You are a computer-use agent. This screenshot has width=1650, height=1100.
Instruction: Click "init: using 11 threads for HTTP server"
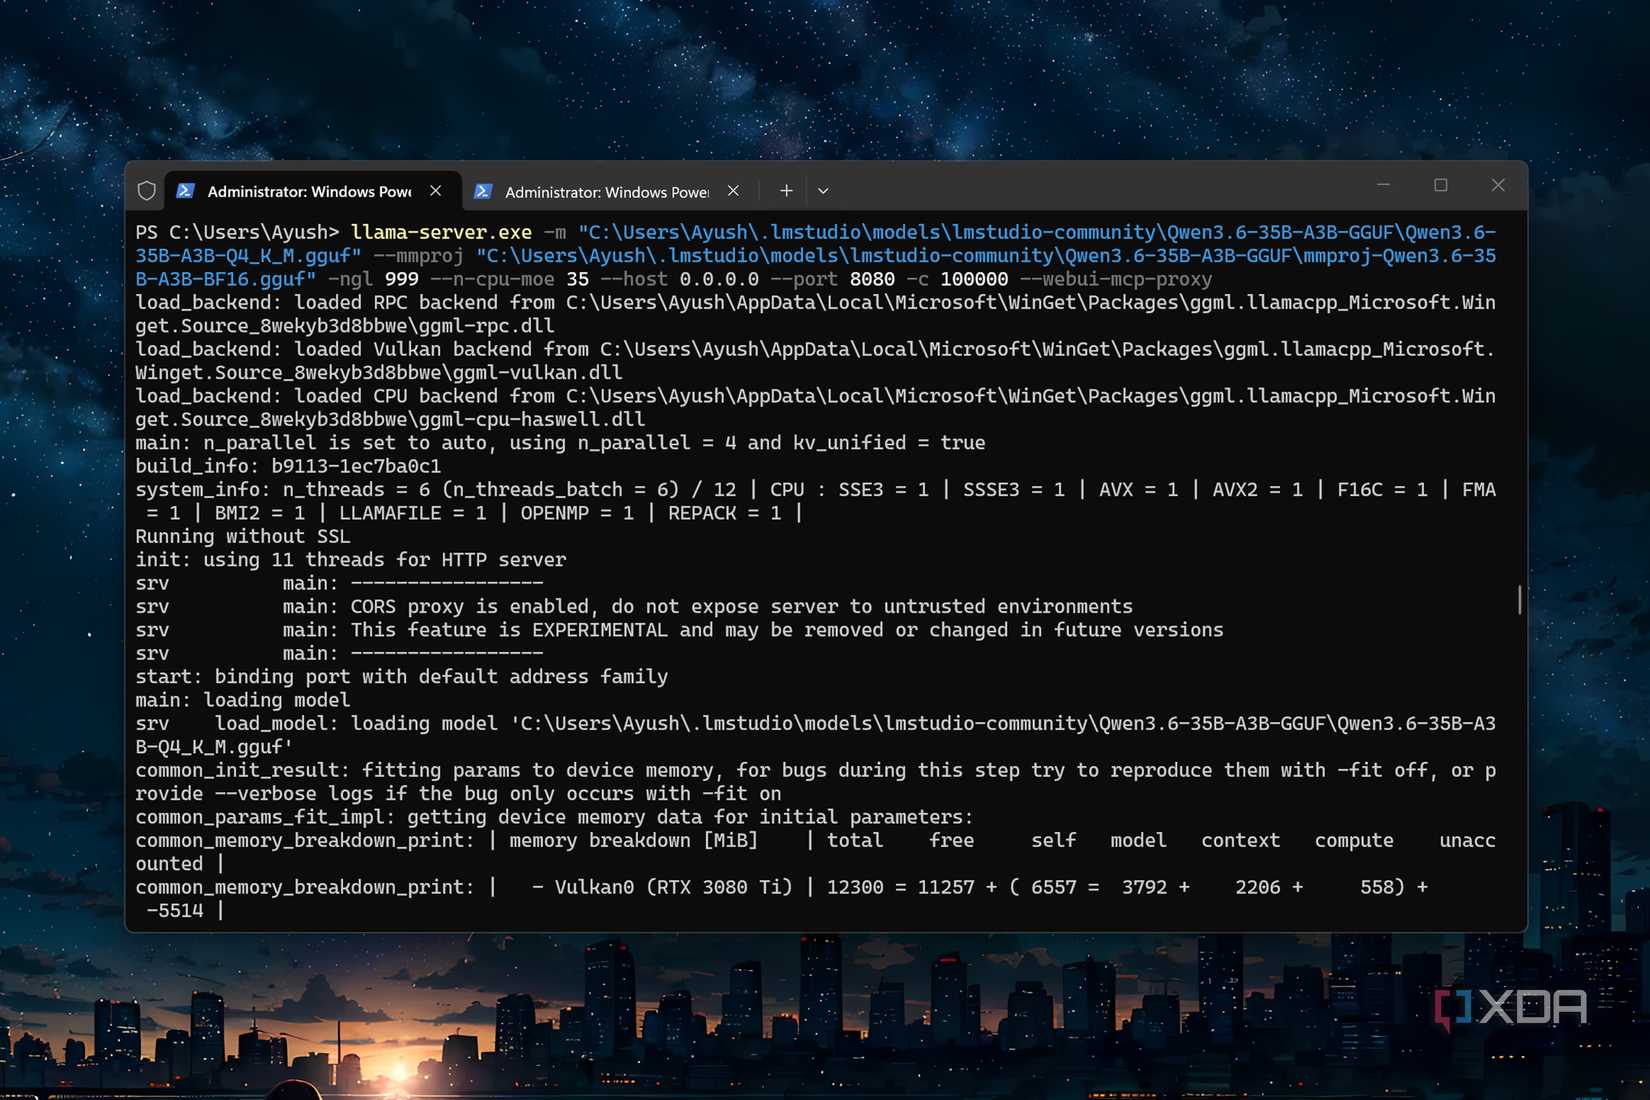pos(351,560)
